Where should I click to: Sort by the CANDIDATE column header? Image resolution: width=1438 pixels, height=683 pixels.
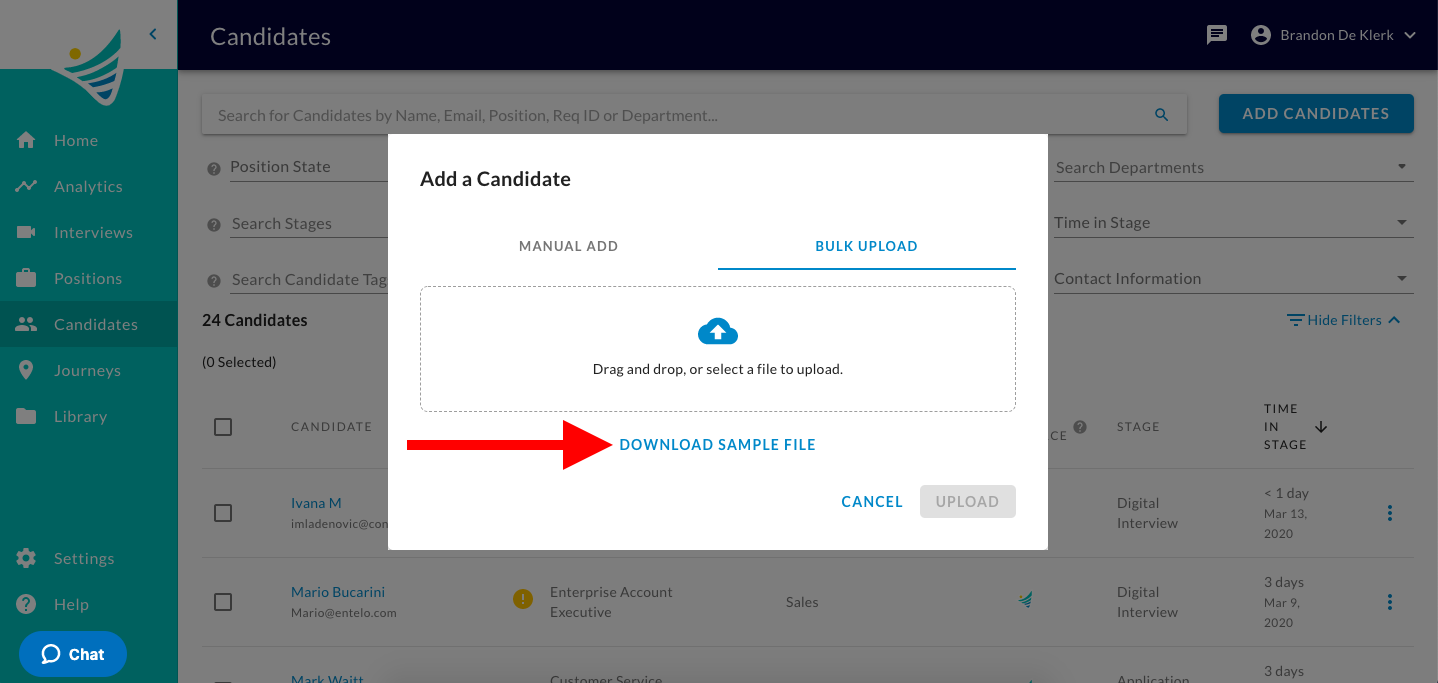pyautogui.click(x=332, y=427)
